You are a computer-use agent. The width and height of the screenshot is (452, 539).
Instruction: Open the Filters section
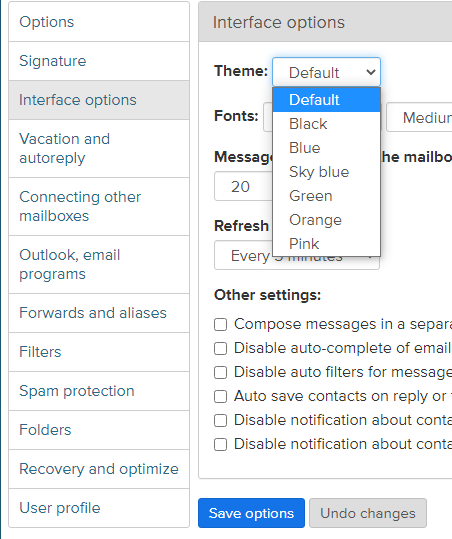pos(99,352)
